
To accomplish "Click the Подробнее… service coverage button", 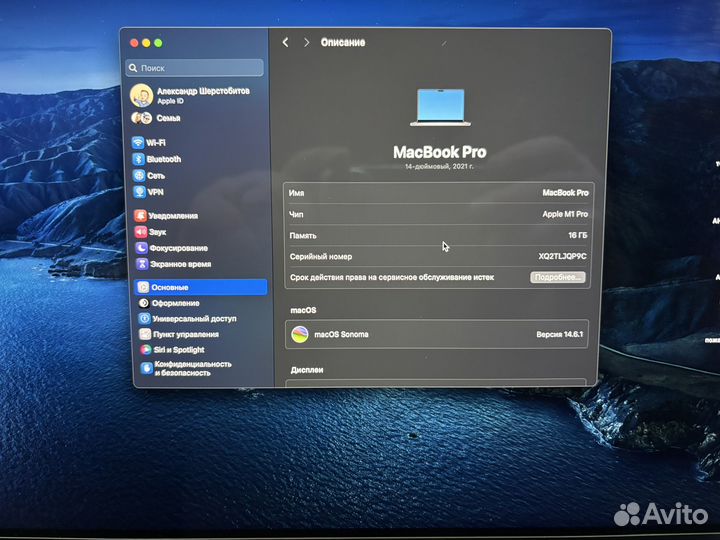I will pos(558,277).
